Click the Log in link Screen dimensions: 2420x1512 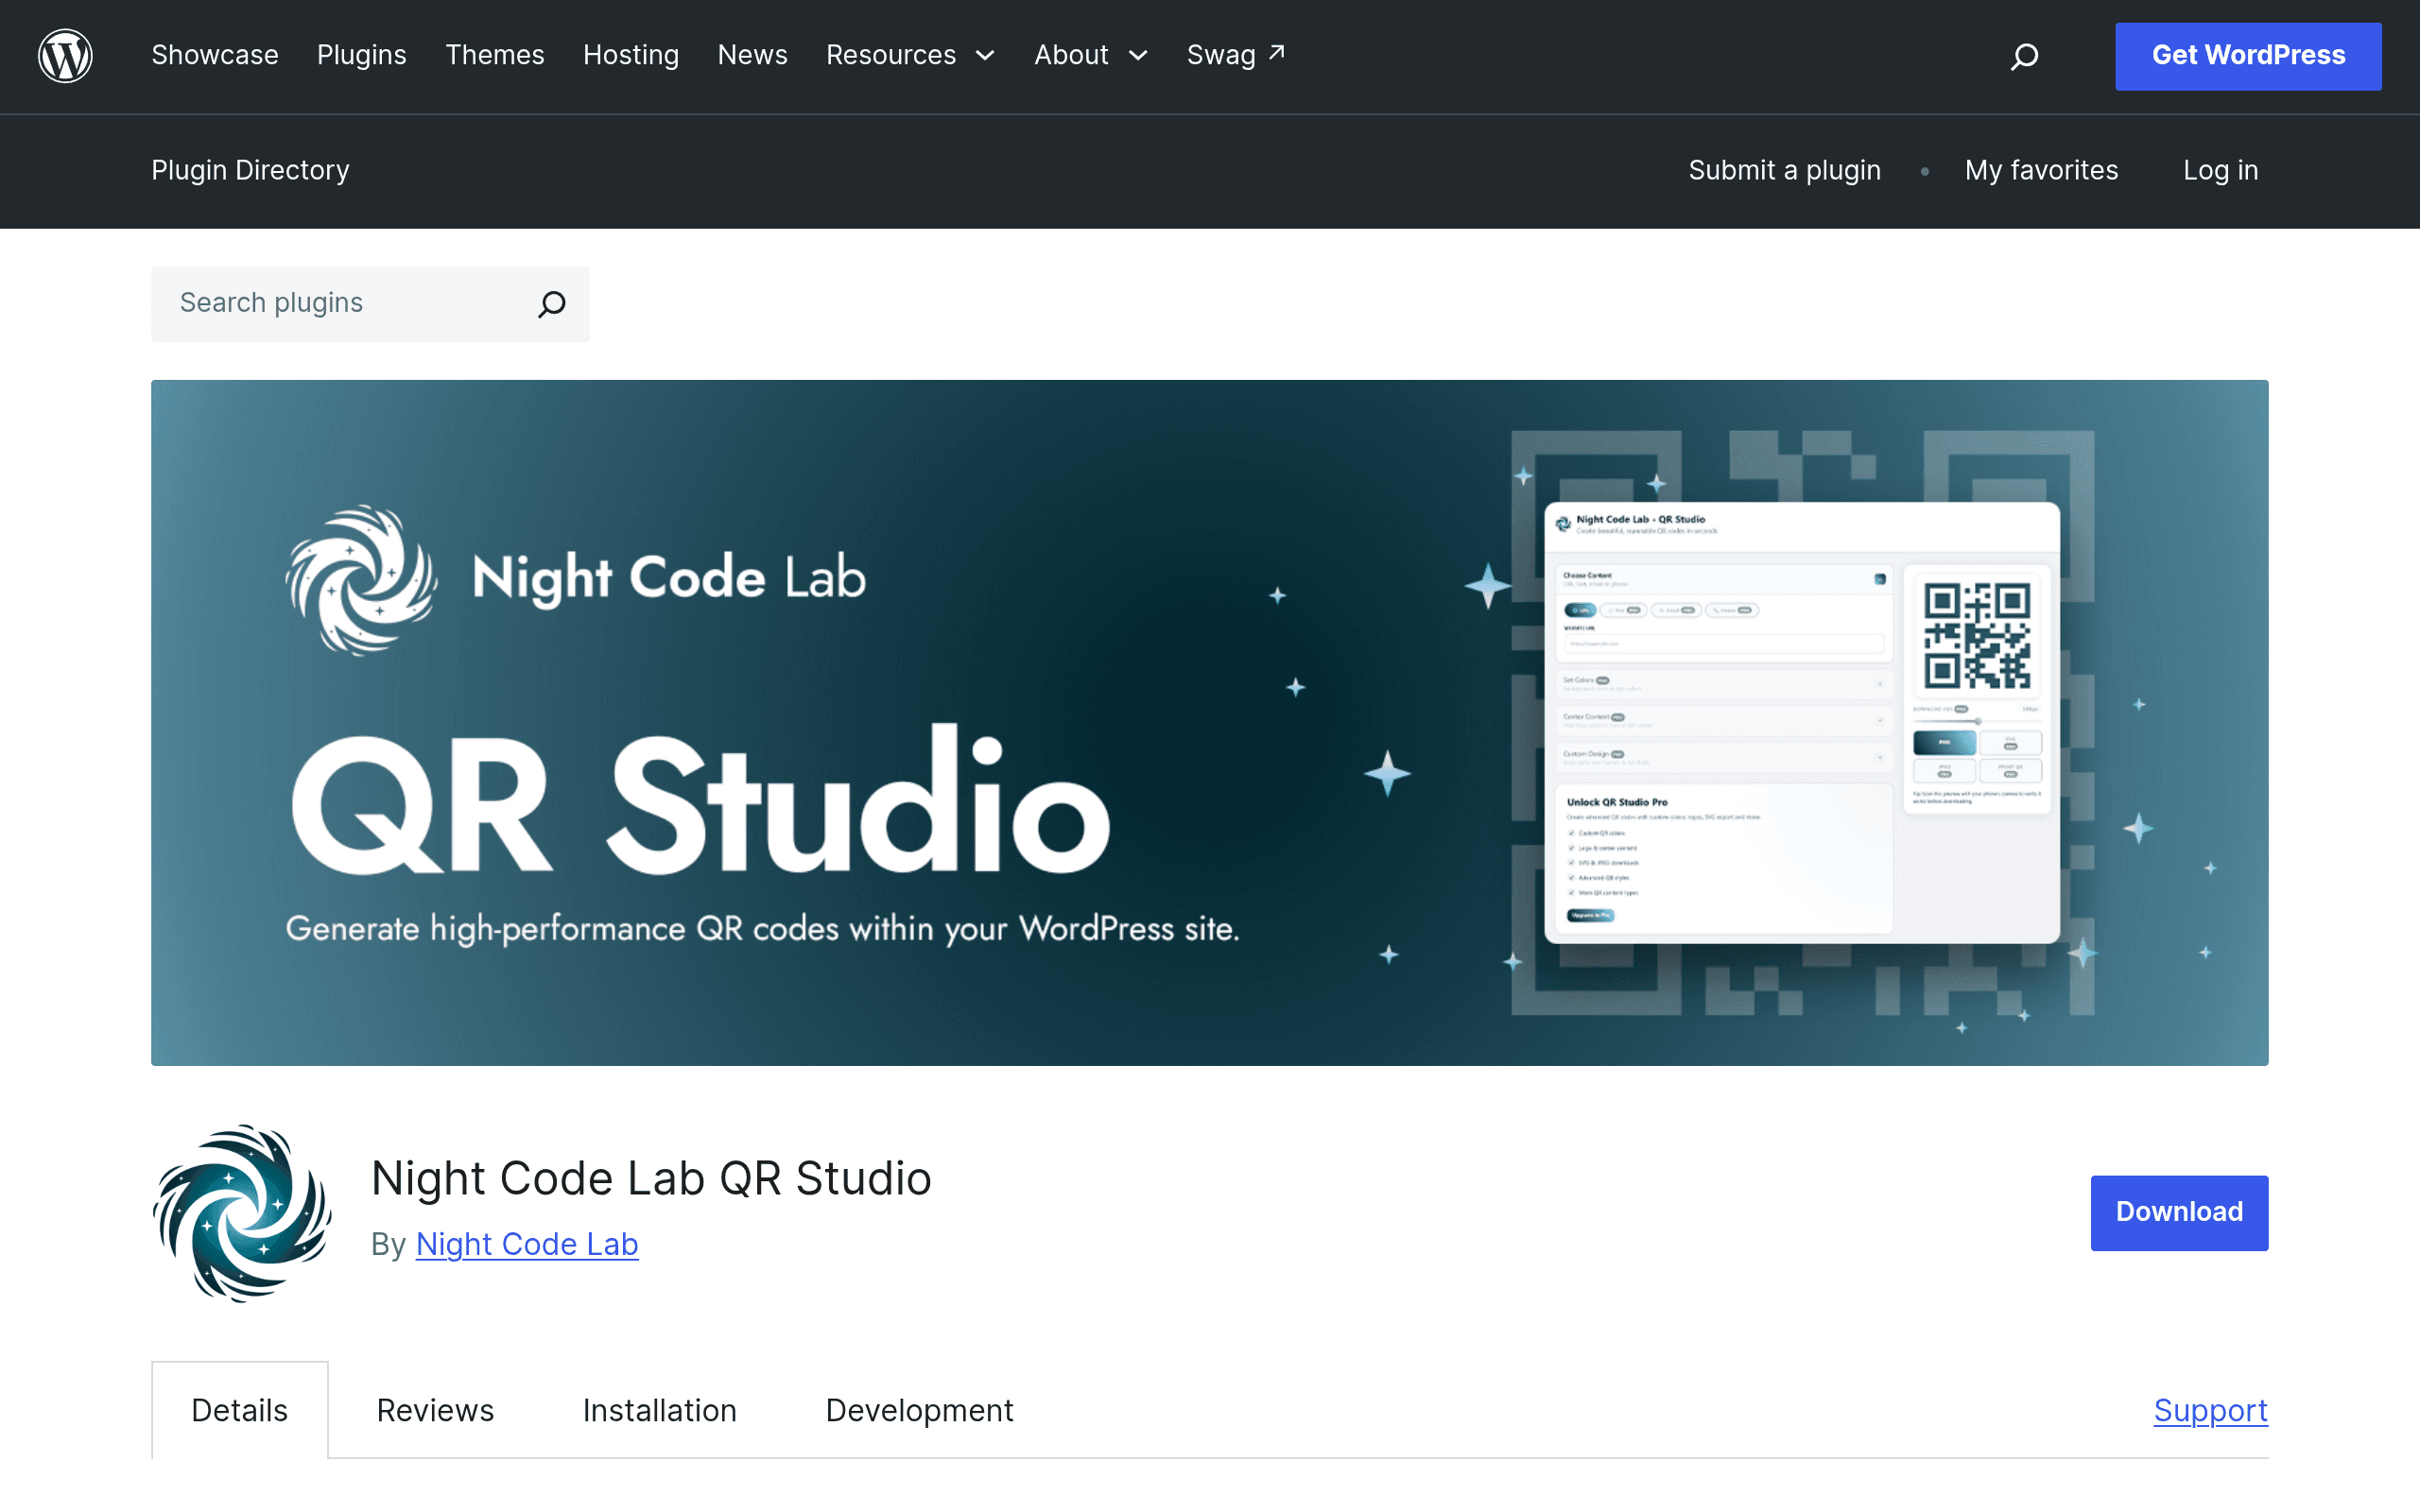pos(2220,170)
